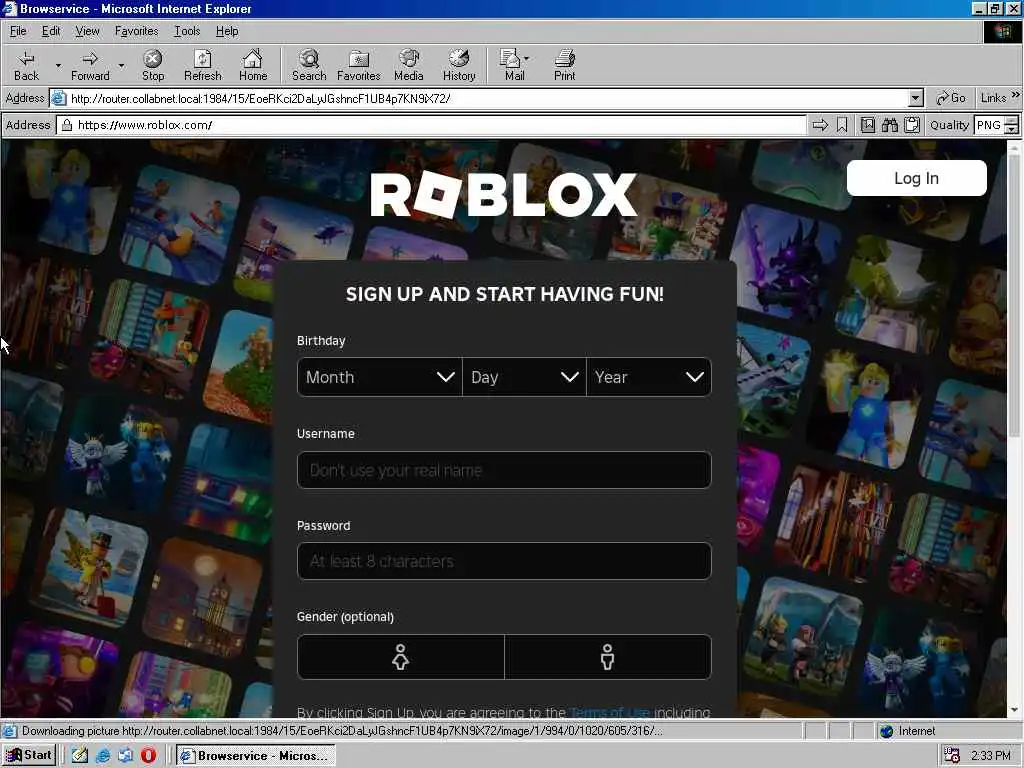Click the Windows logo throbber icon

pos(1001,31)
